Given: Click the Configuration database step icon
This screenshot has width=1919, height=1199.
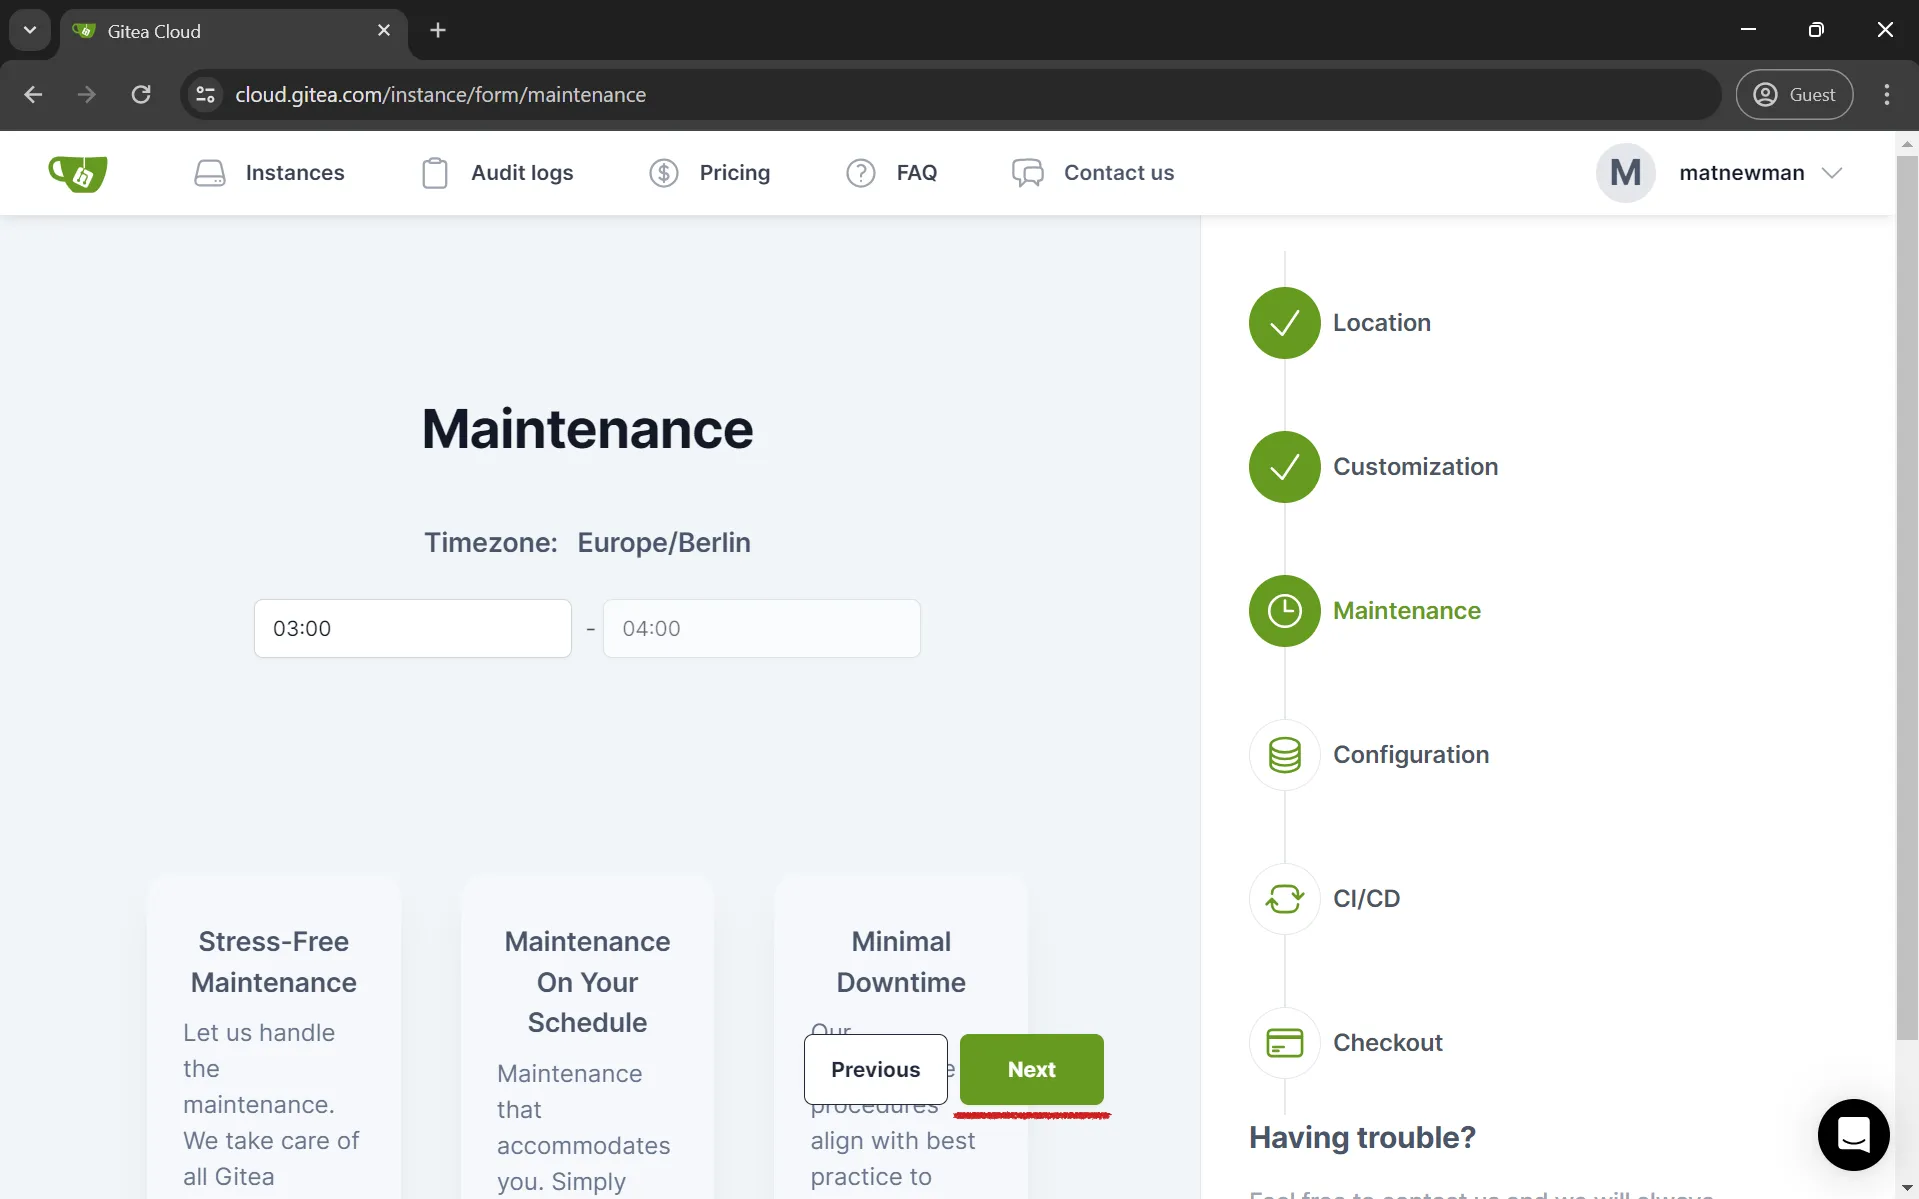Looking at the screenshot, I should click(x=1284, y=755).
